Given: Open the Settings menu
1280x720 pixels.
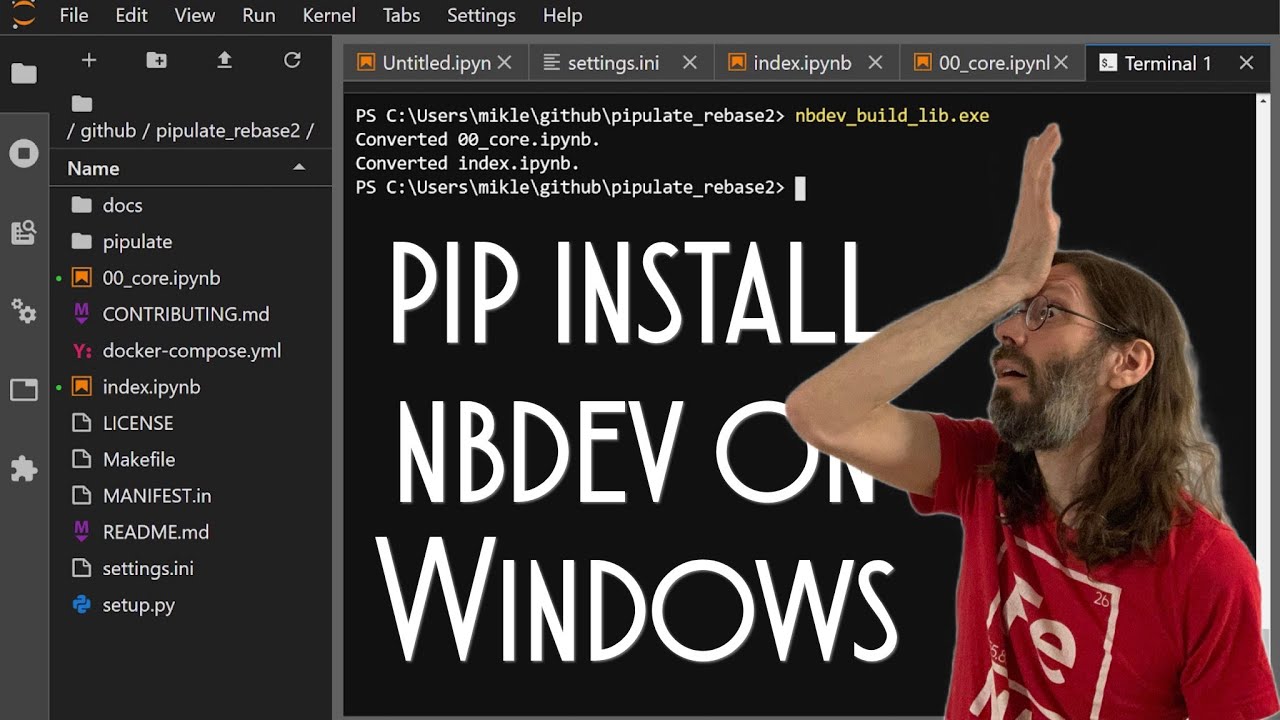Looking at the screenshot, I should click(x=481, y=15).
